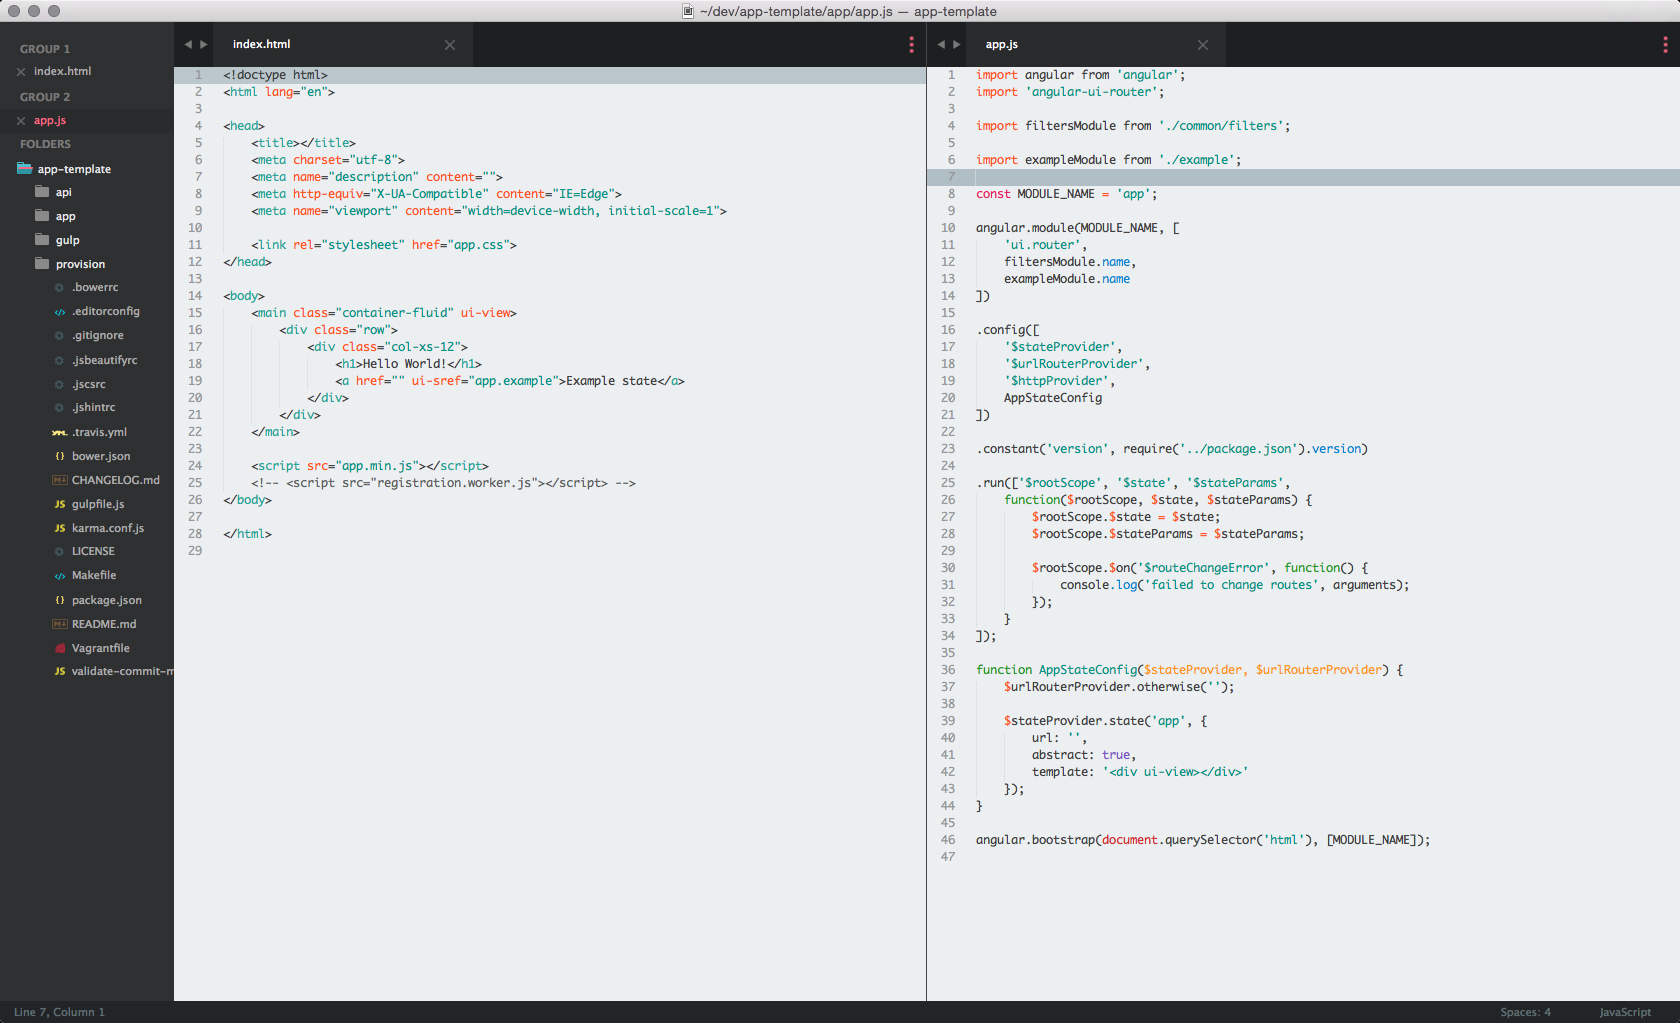Place cursor on 'Hello World!' heading line
Image resolution: width=1680 pixels, height=1023 pixels.
pos(408,364)
